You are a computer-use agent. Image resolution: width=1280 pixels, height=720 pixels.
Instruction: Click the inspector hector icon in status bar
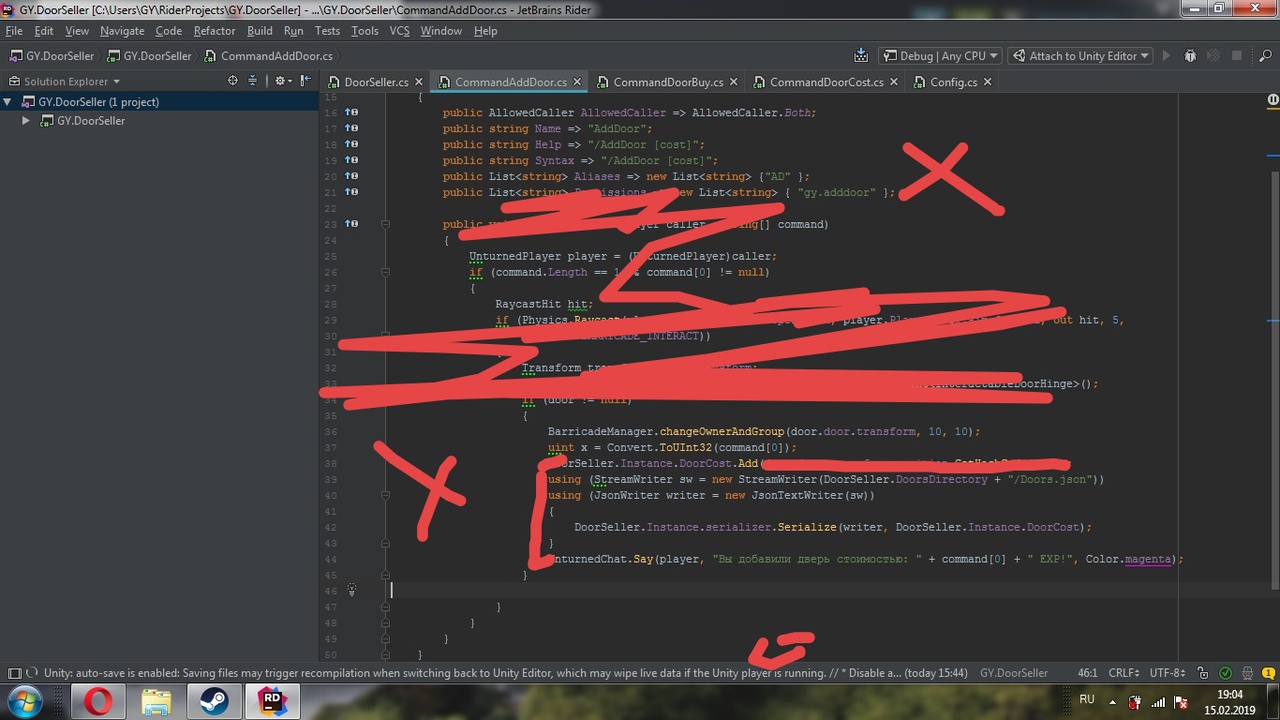[x=1247, y=674]
